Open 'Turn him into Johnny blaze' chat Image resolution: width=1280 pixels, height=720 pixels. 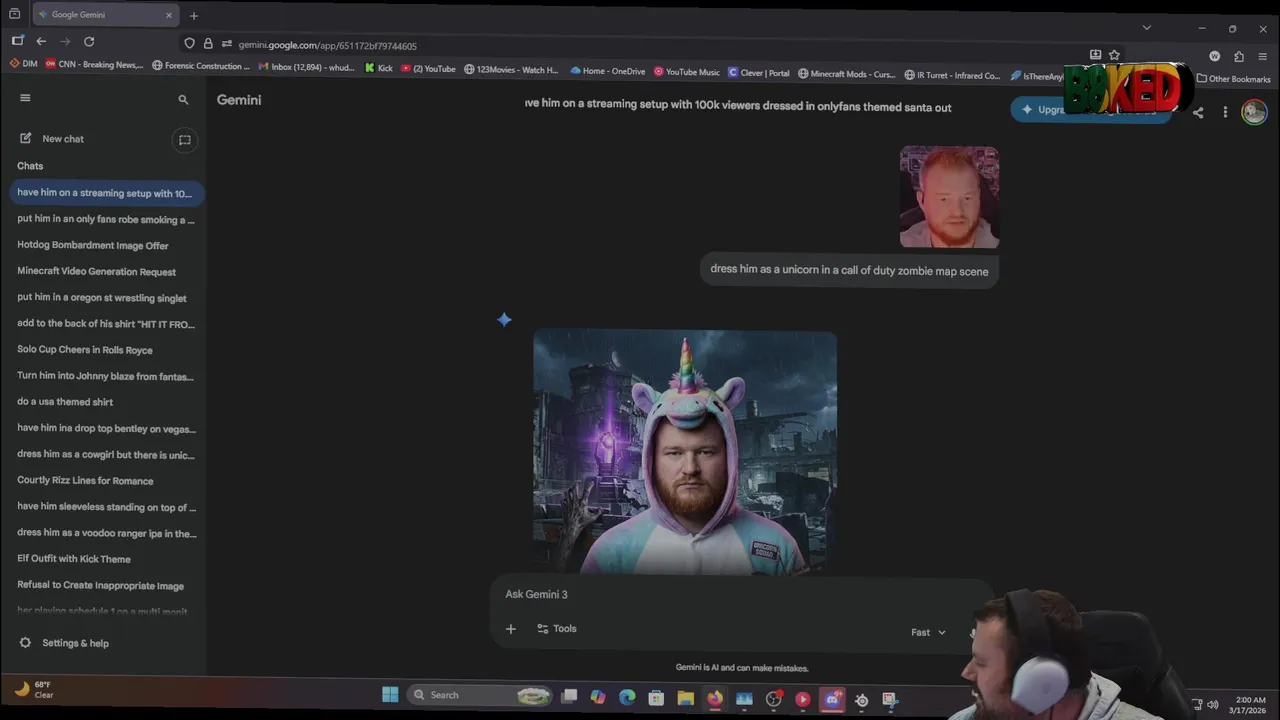click(x=105, y=376)
